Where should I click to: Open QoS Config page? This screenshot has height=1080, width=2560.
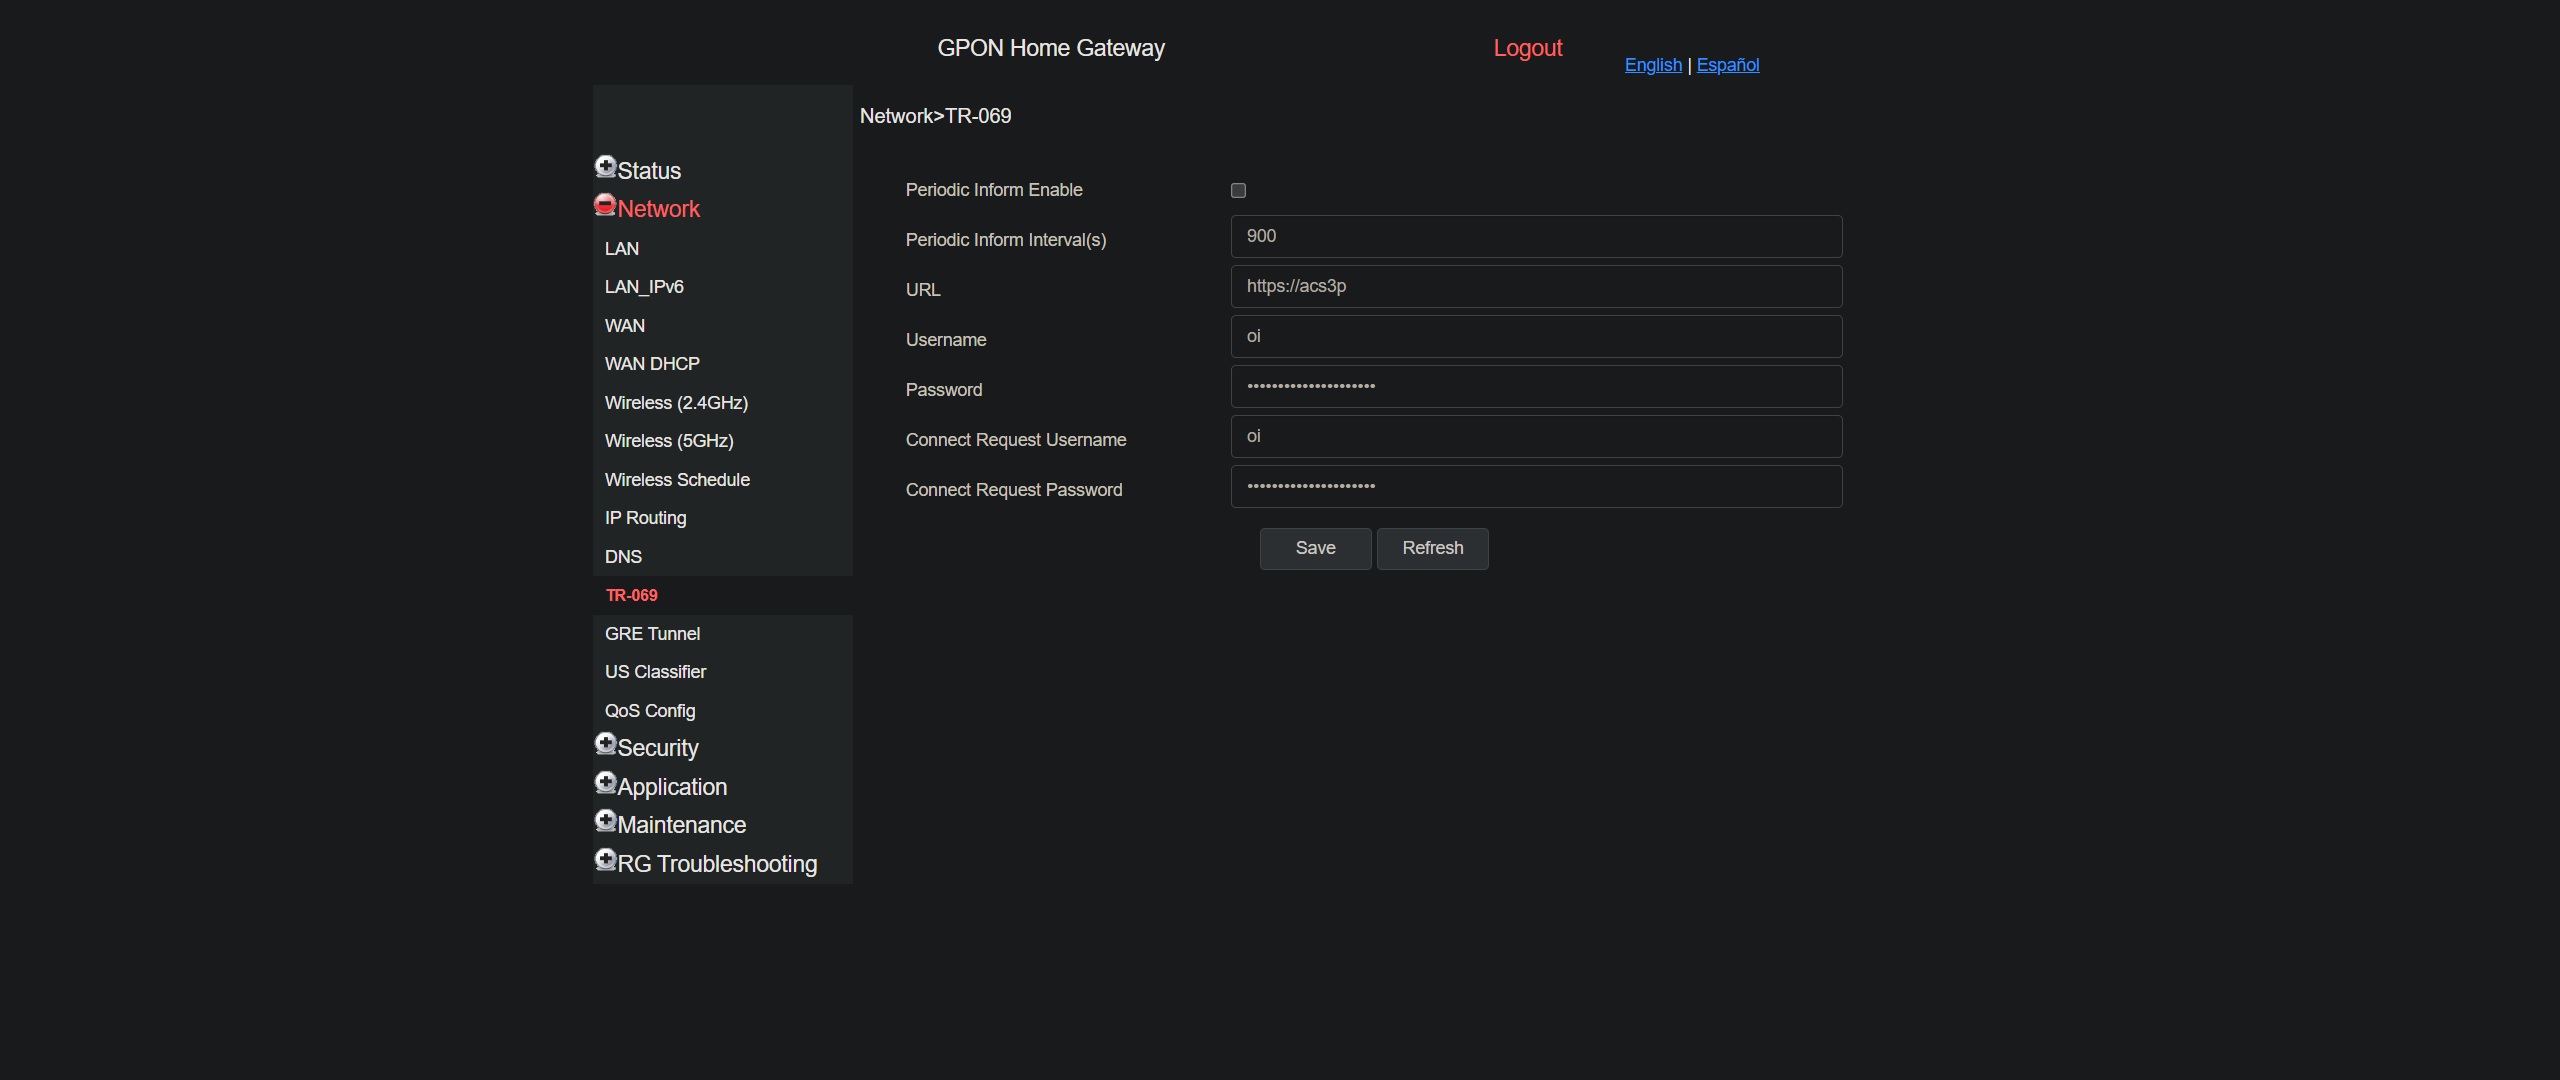650,711
